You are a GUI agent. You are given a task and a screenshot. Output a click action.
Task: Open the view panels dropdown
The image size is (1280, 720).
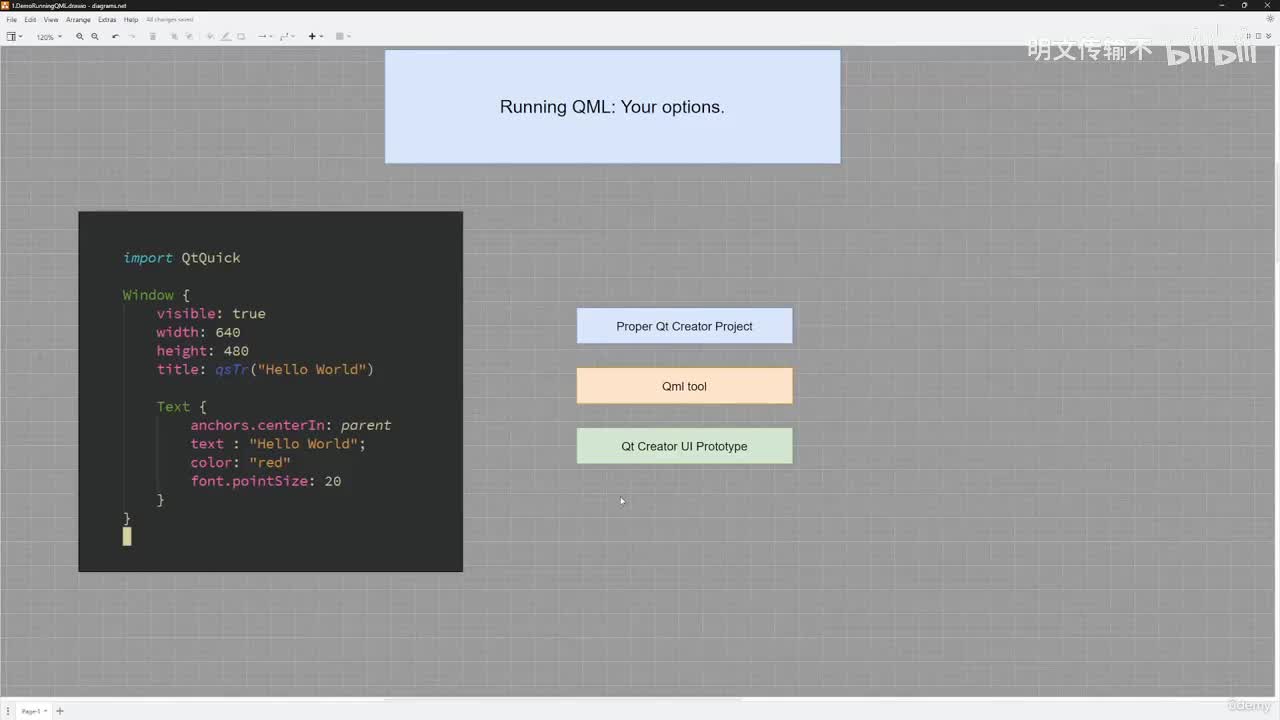(14, 37)
